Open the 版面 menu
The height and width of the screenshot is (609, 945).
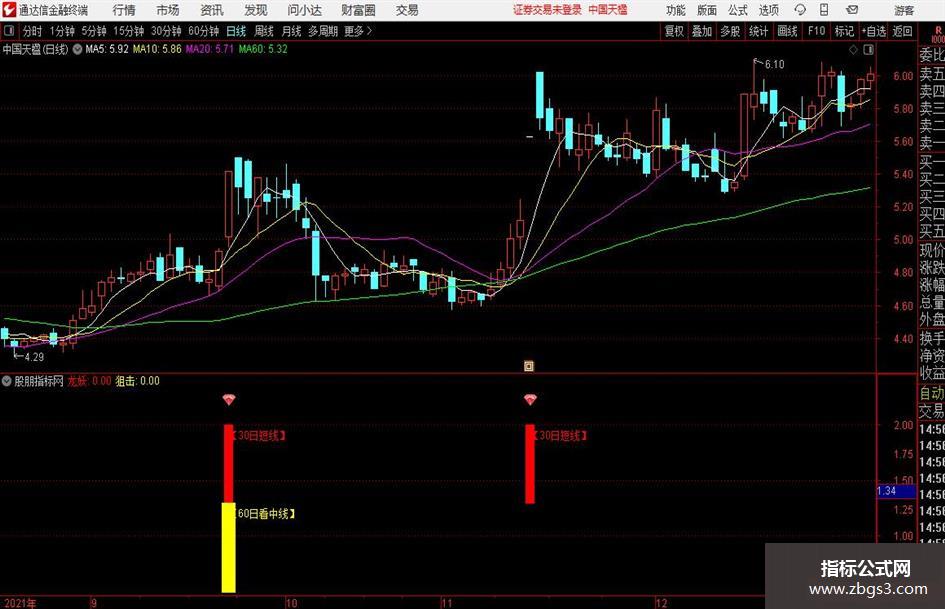tap(707, 10)
